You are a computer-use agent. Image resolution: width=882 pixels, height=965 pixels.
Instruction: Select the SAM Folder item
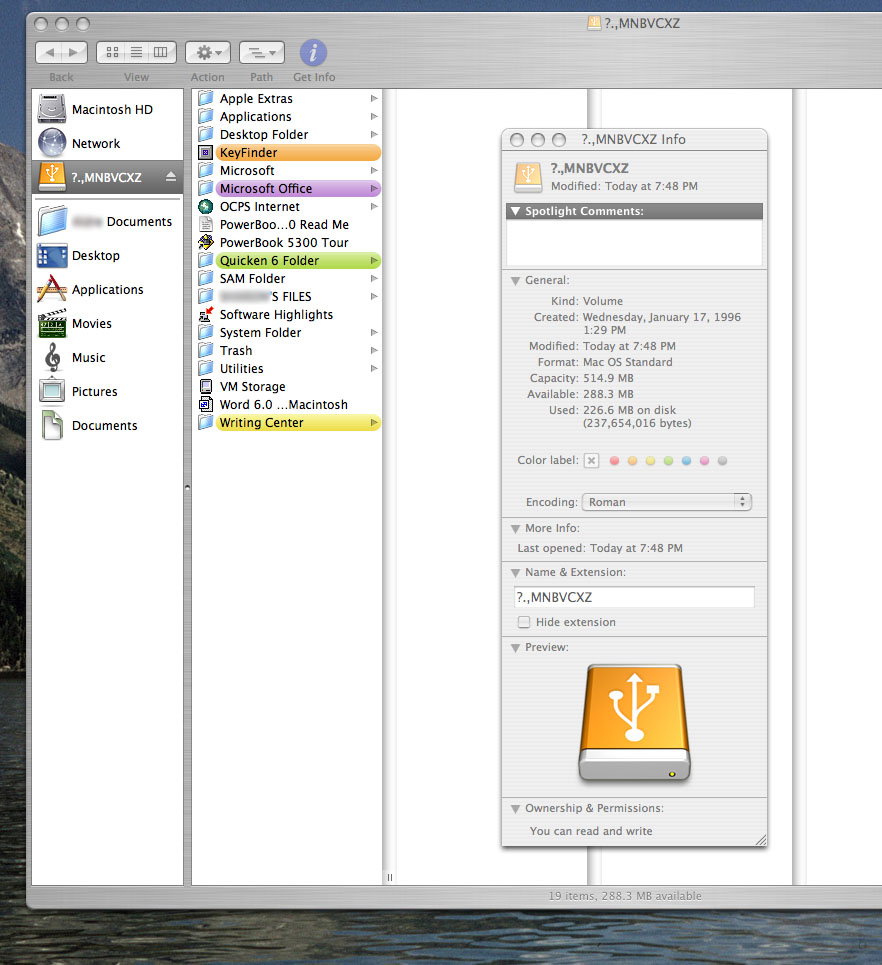[x=289, y=278]
